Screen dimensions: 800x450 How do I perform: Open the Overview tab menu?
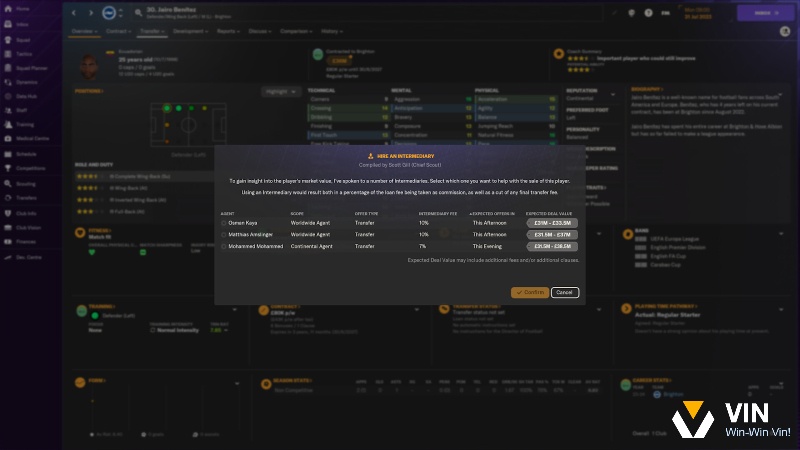[x=84, y=32]
